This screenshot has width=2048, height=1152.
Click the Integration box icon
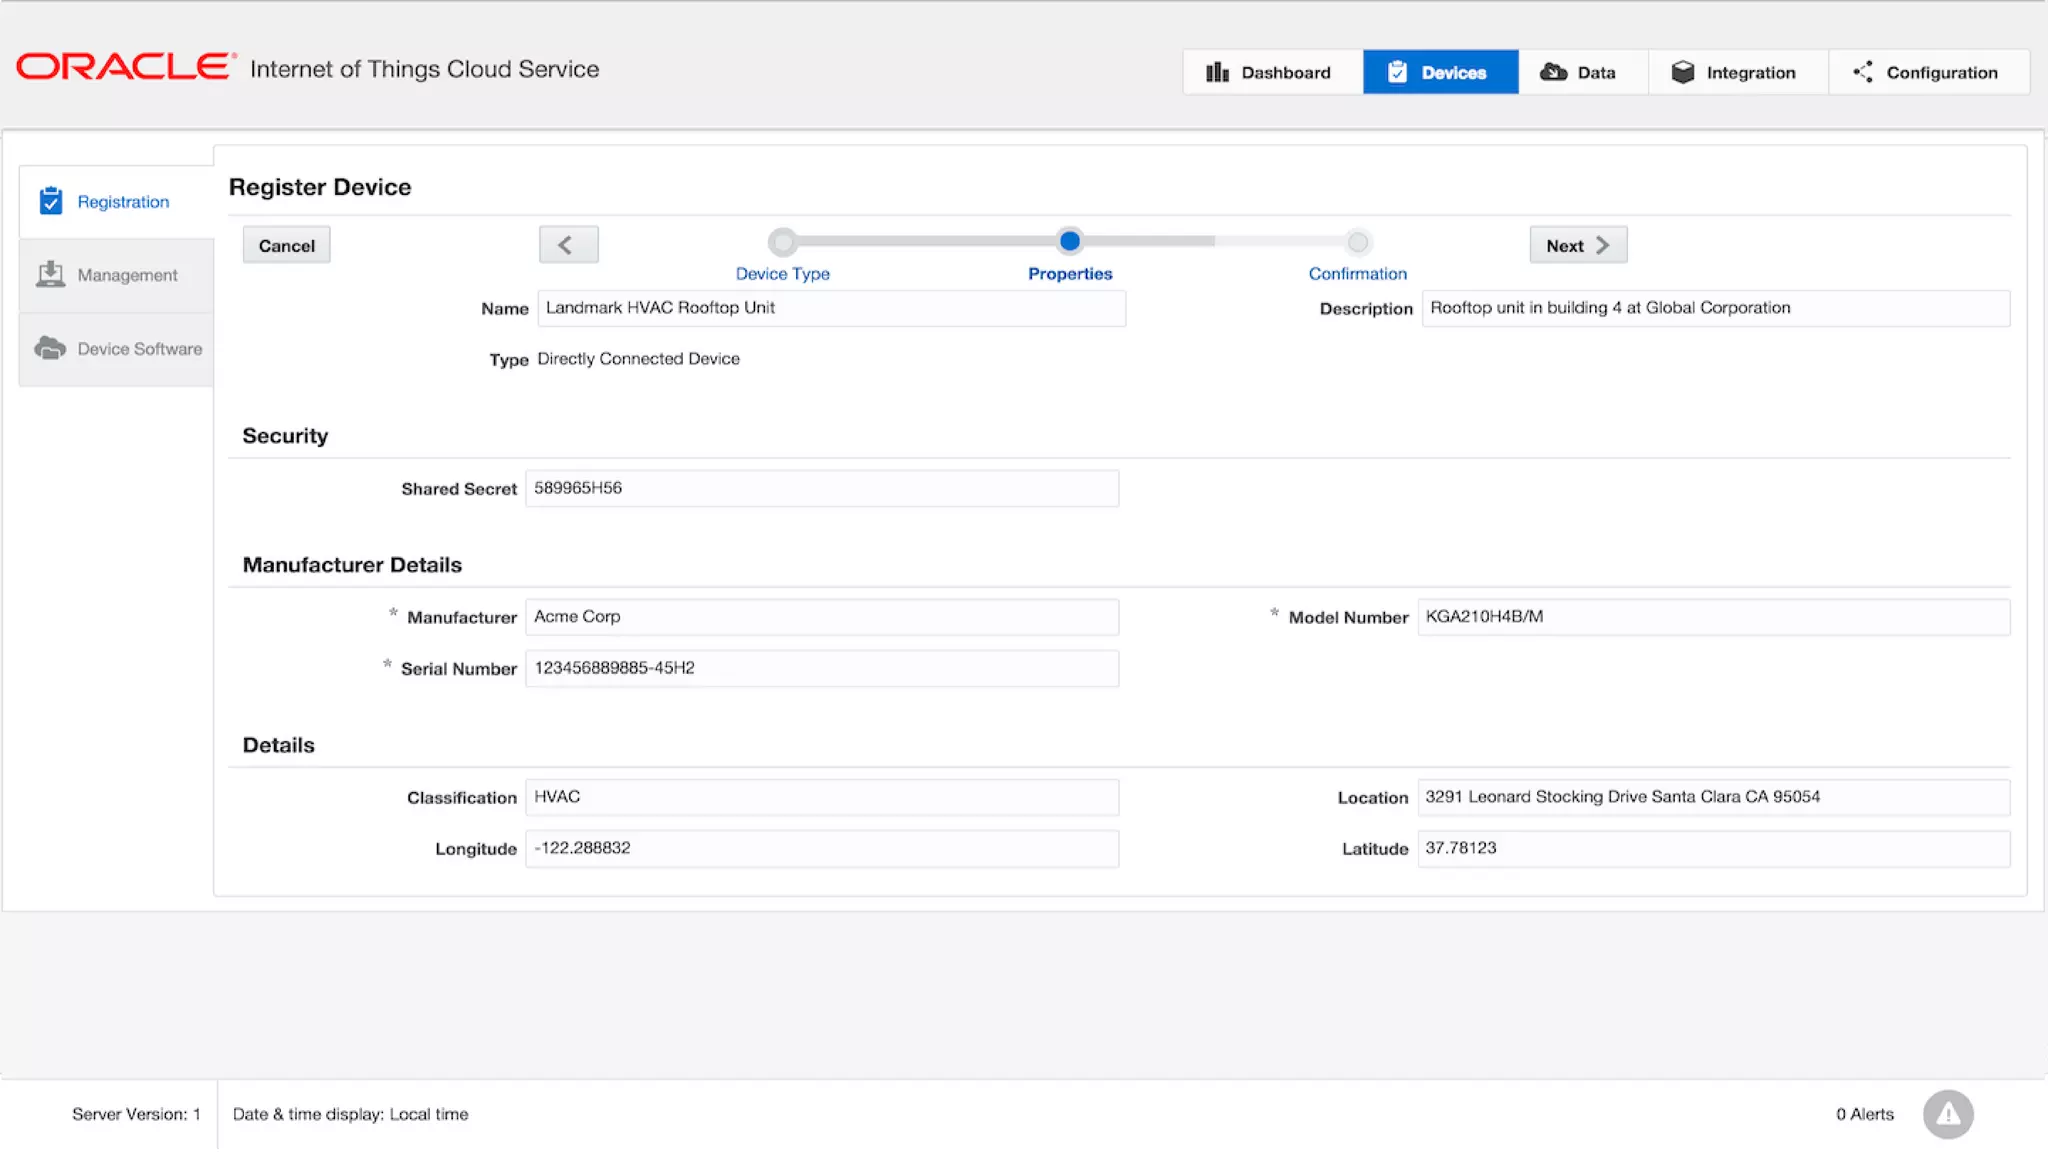pos(1683,72)
